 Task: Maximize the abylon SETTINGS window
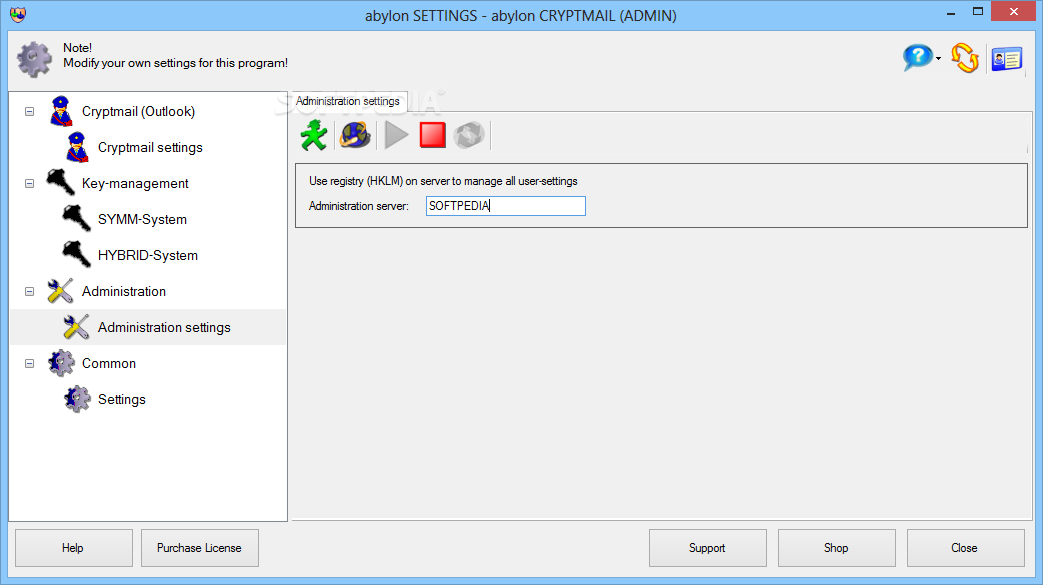click(978, 11)
